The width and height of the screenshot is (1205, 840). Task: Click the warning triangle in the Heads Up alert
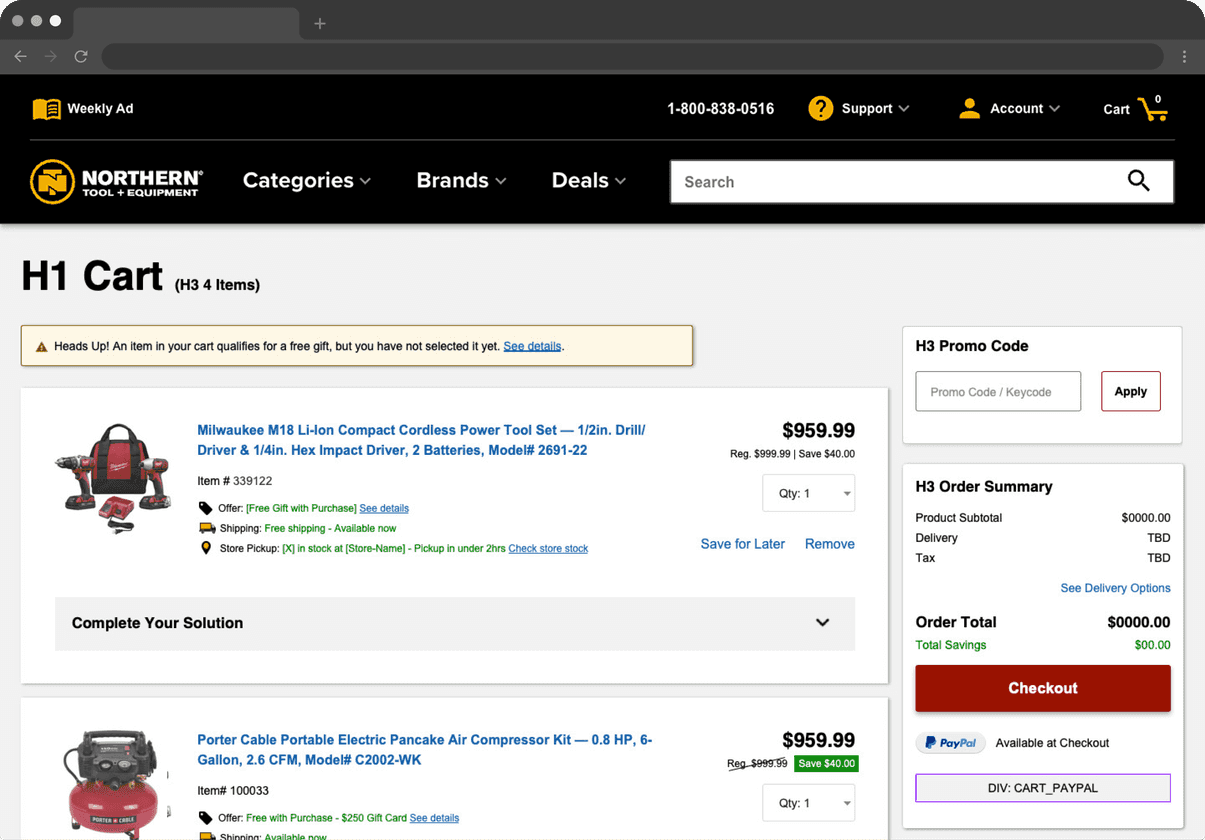click(x=42, y=347)
